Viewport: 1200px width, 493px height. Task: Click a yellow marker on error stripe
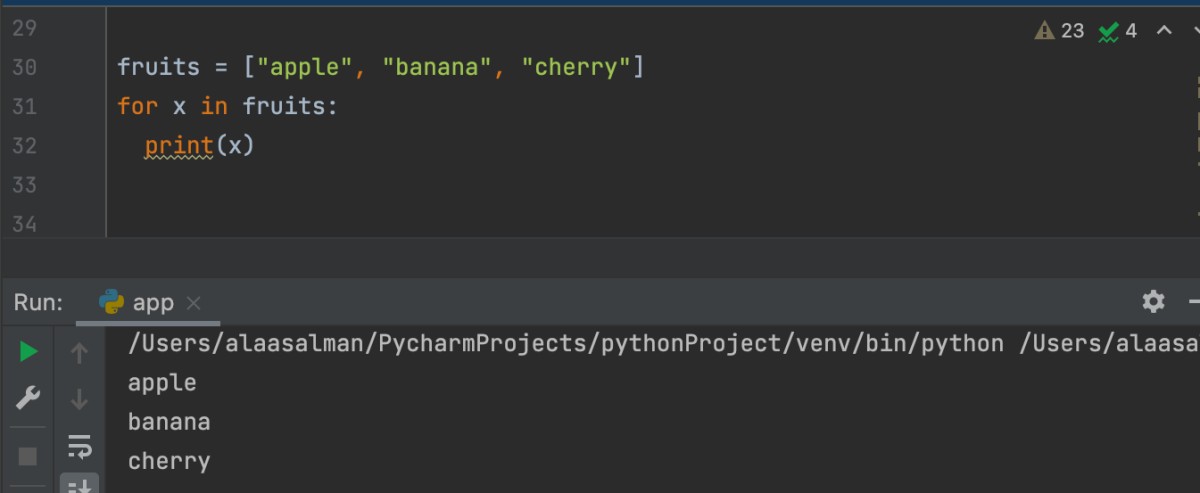tap(1197, 119)
